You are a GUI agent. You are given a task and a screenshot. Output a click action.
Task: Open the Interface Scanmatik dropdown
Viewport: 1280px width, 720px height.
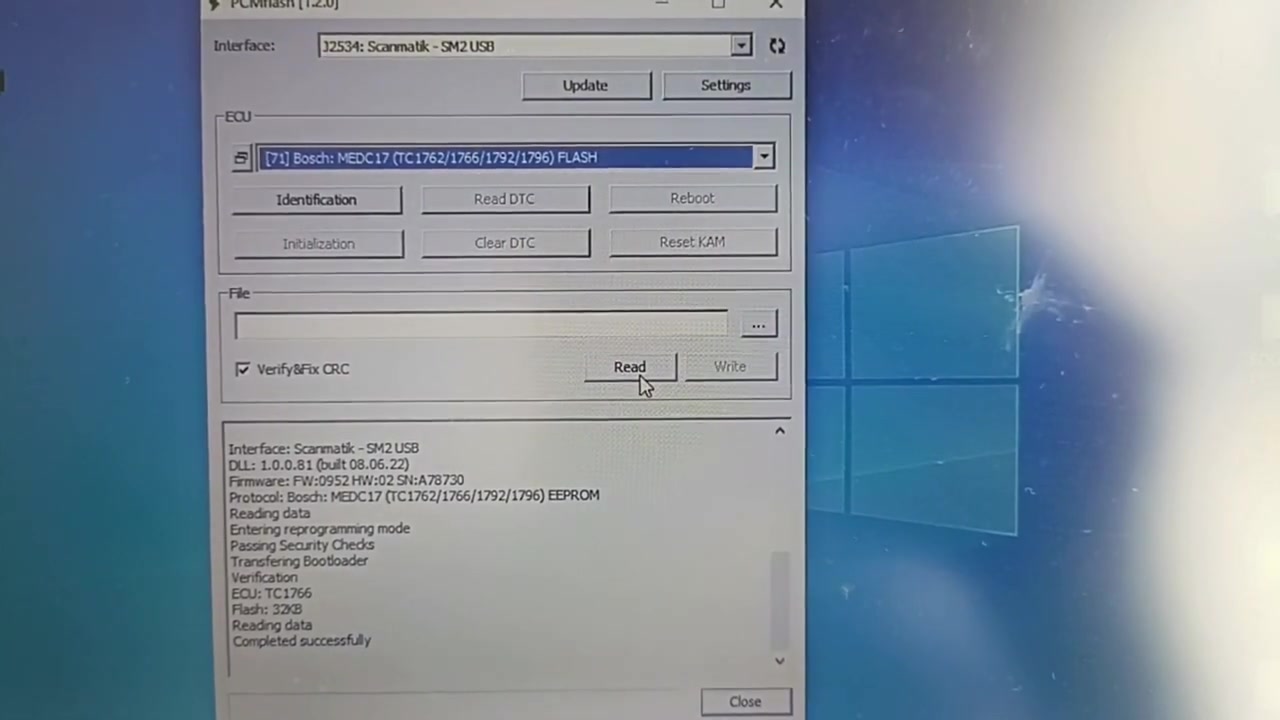(741, 46)
